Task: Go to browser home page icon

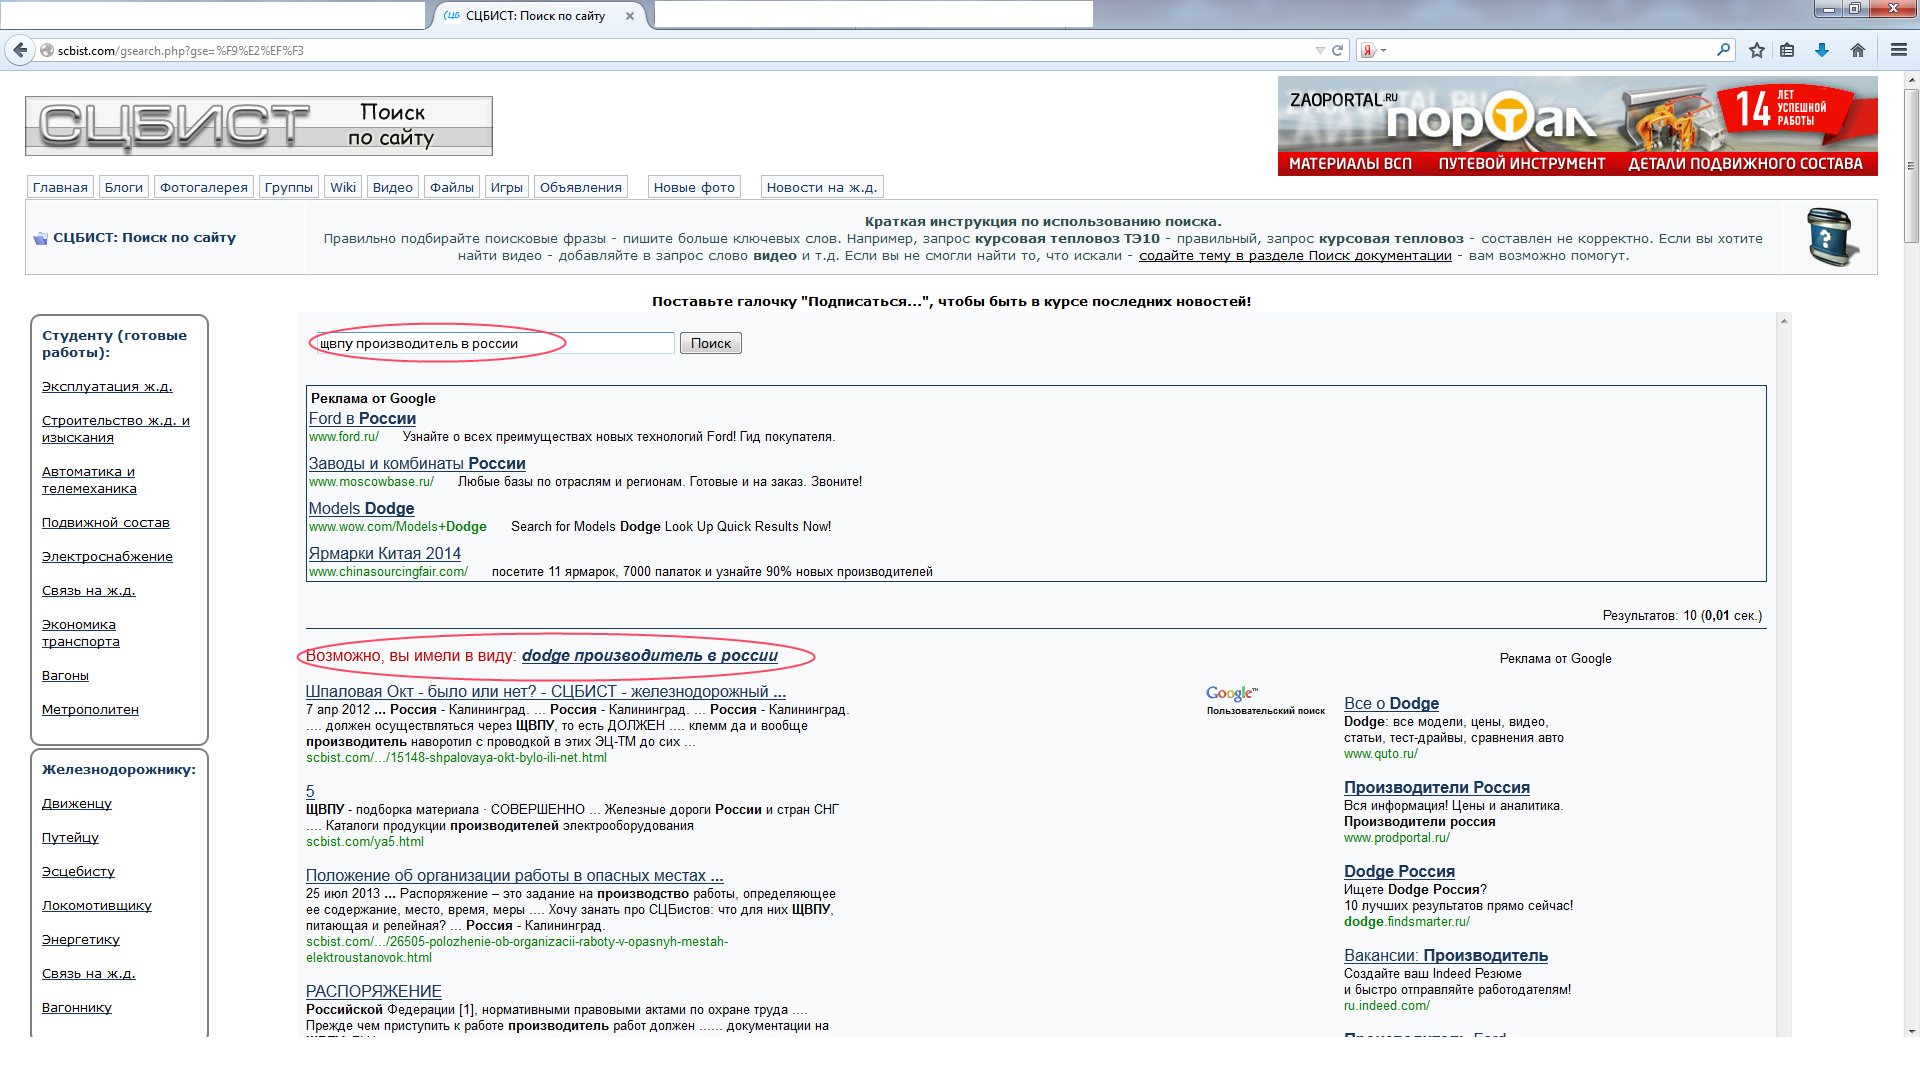Action: 1858,50
